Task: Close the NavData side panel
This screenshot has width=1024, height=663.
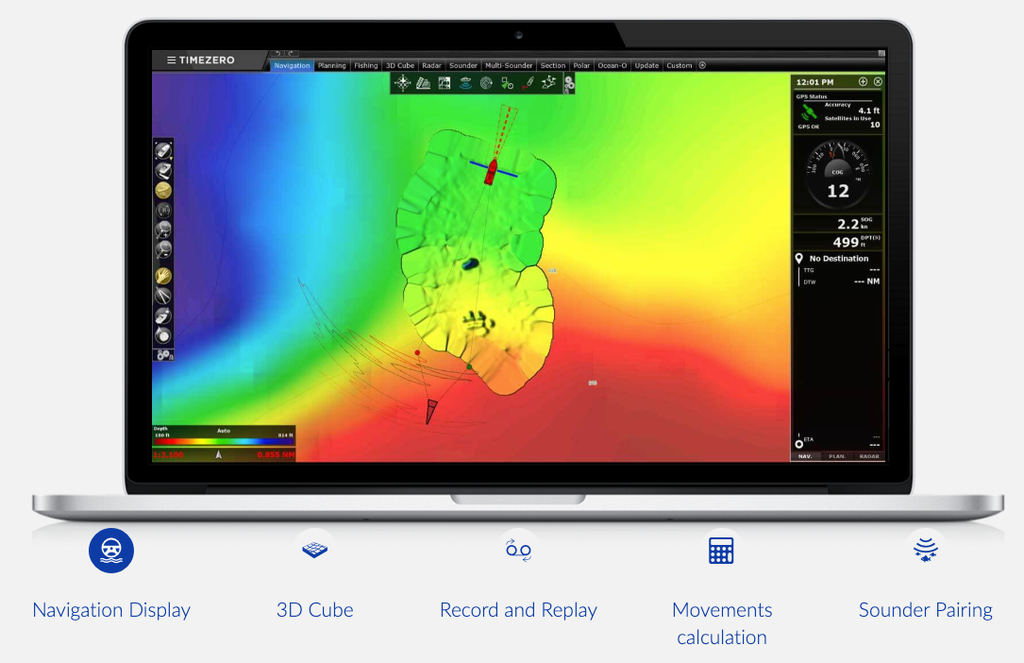Action: pyautogui.click(x=878, y=82)
